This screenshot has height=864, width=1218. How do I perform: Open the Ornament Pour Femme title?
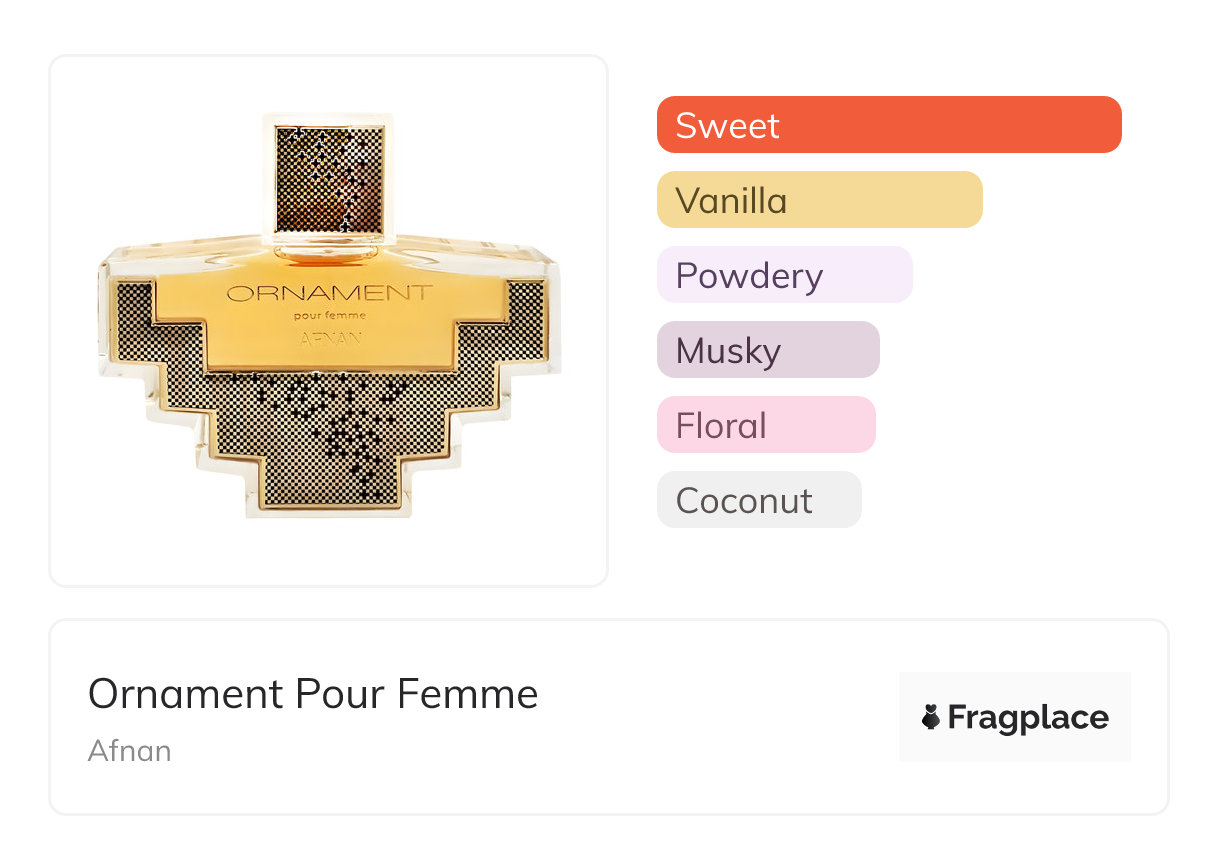click(x=313, y=693)
